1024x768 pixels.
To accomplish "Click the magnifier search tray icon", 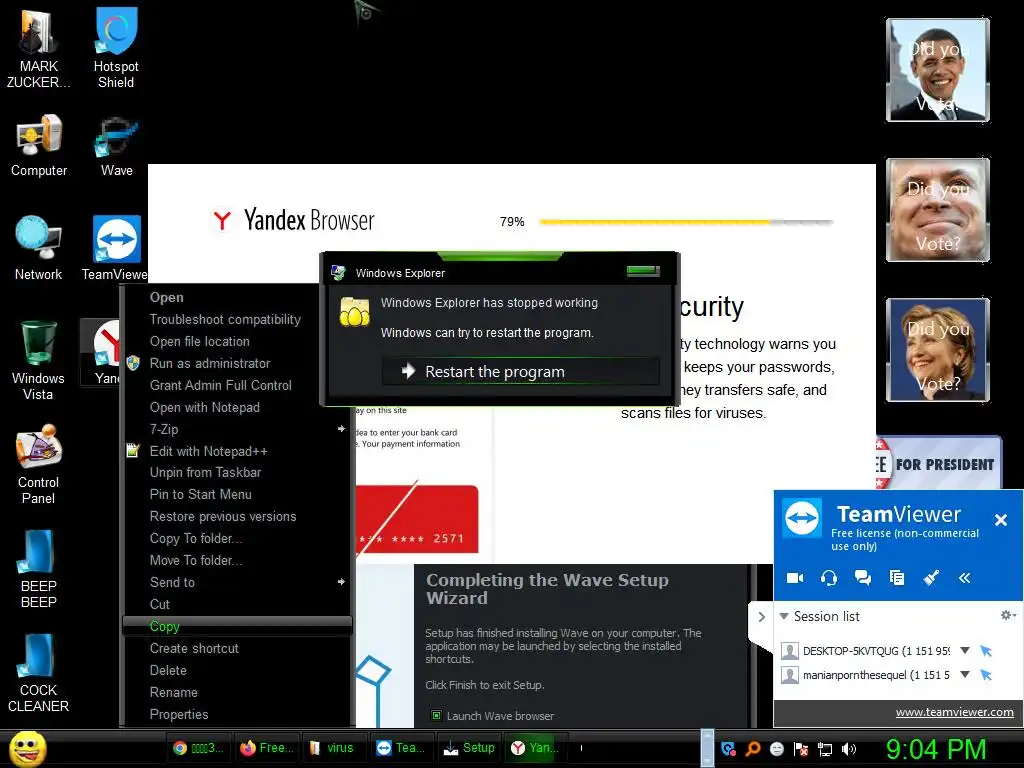I will pos(753,749).
